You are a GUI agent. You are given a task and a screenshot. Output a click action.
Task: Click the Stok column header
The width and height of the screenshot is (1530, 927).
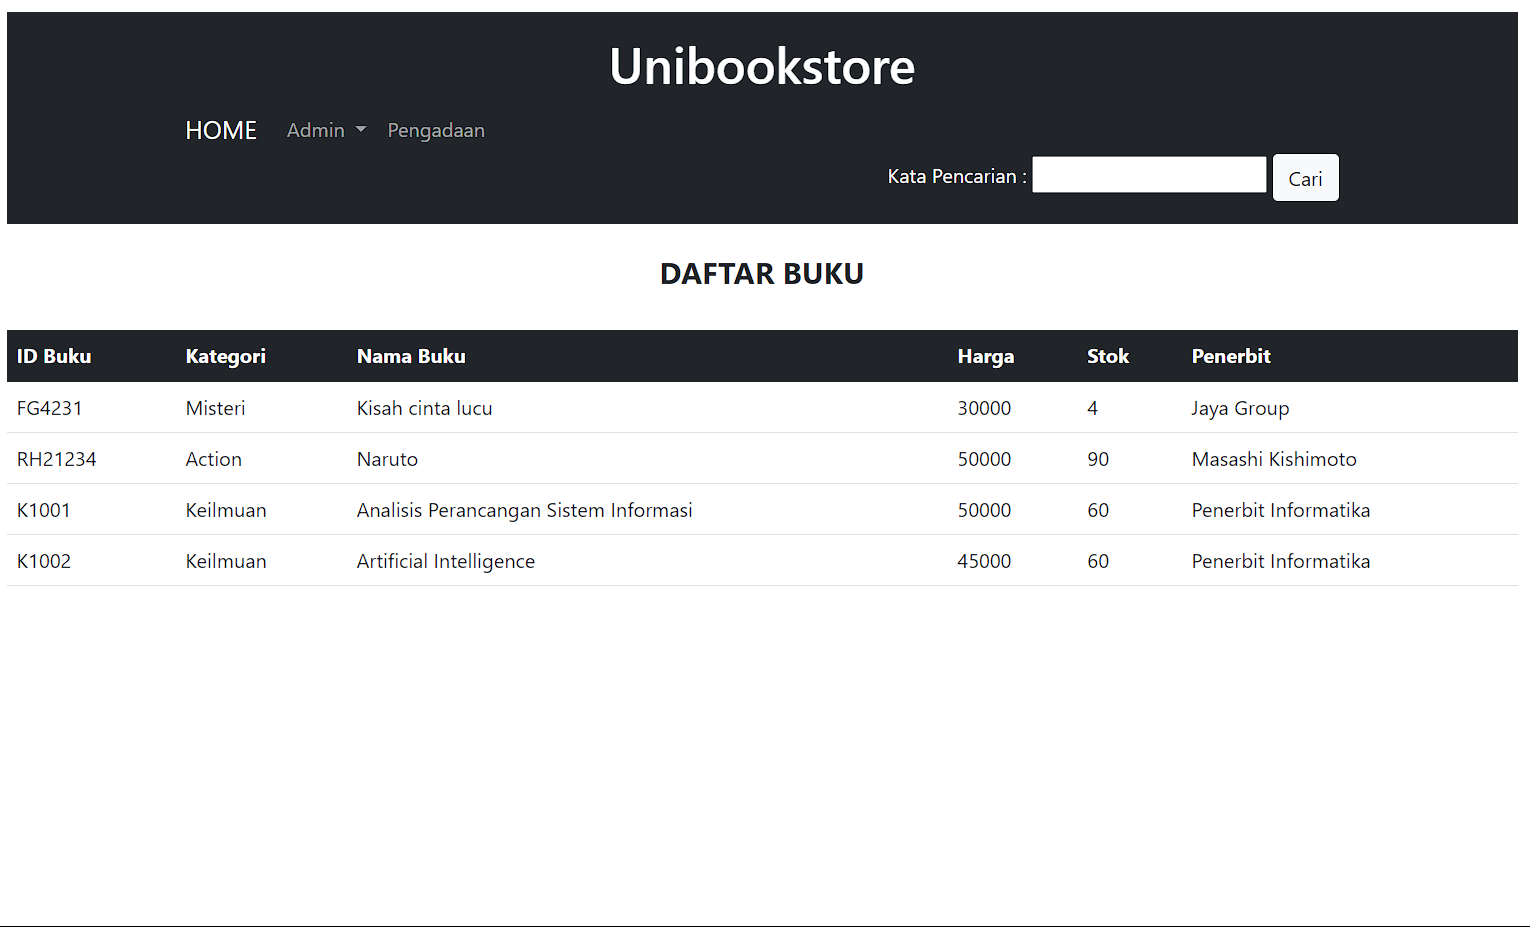tap(1107, 357)
